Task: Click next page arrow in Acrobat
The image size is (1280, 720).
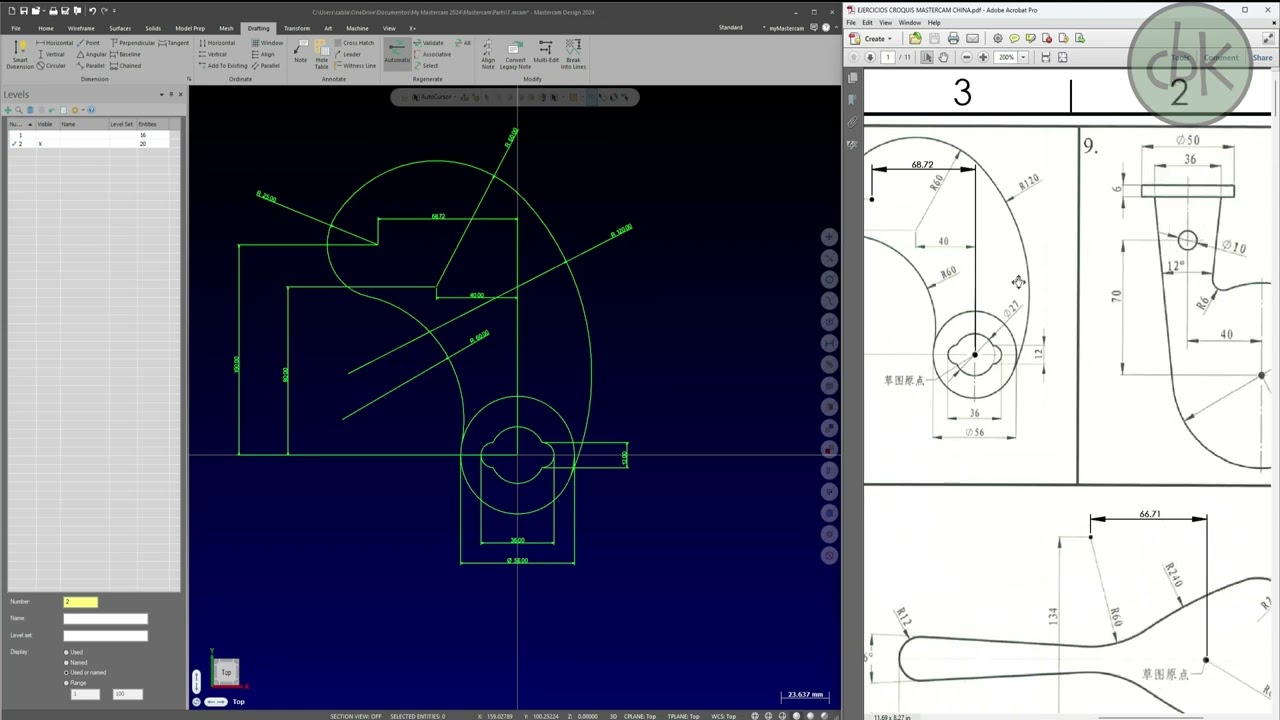Action: 870,57
